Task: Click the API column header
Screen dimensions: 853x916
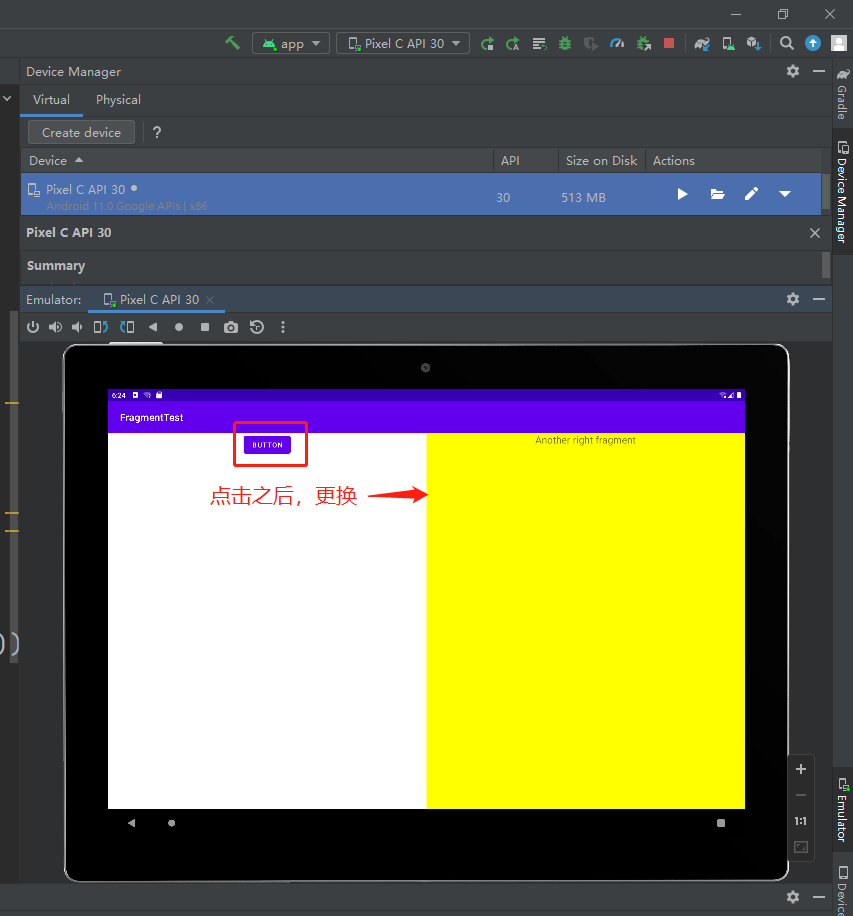Action: tap(526, 161)
